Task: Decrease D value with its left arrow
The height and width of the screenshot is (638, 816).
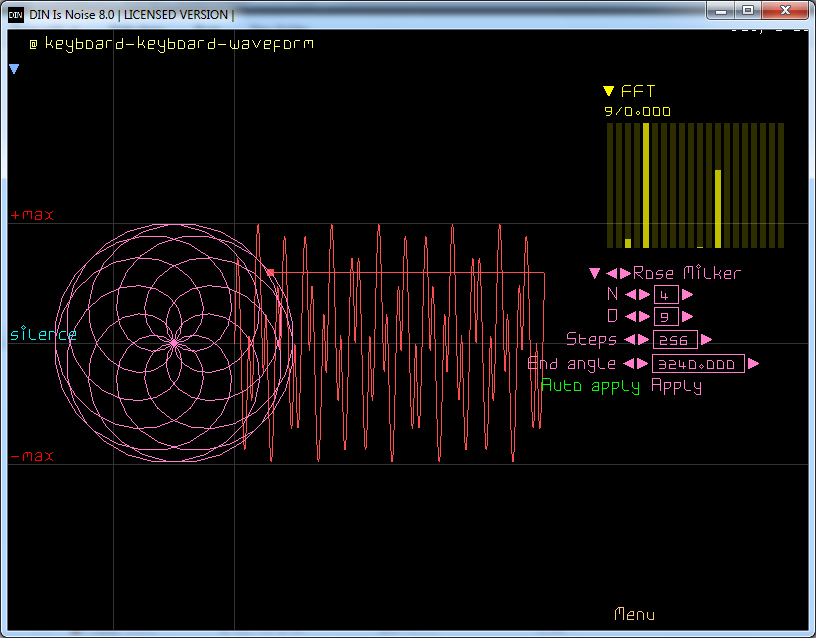Action: pyautogui.click(x=631, y=316)
